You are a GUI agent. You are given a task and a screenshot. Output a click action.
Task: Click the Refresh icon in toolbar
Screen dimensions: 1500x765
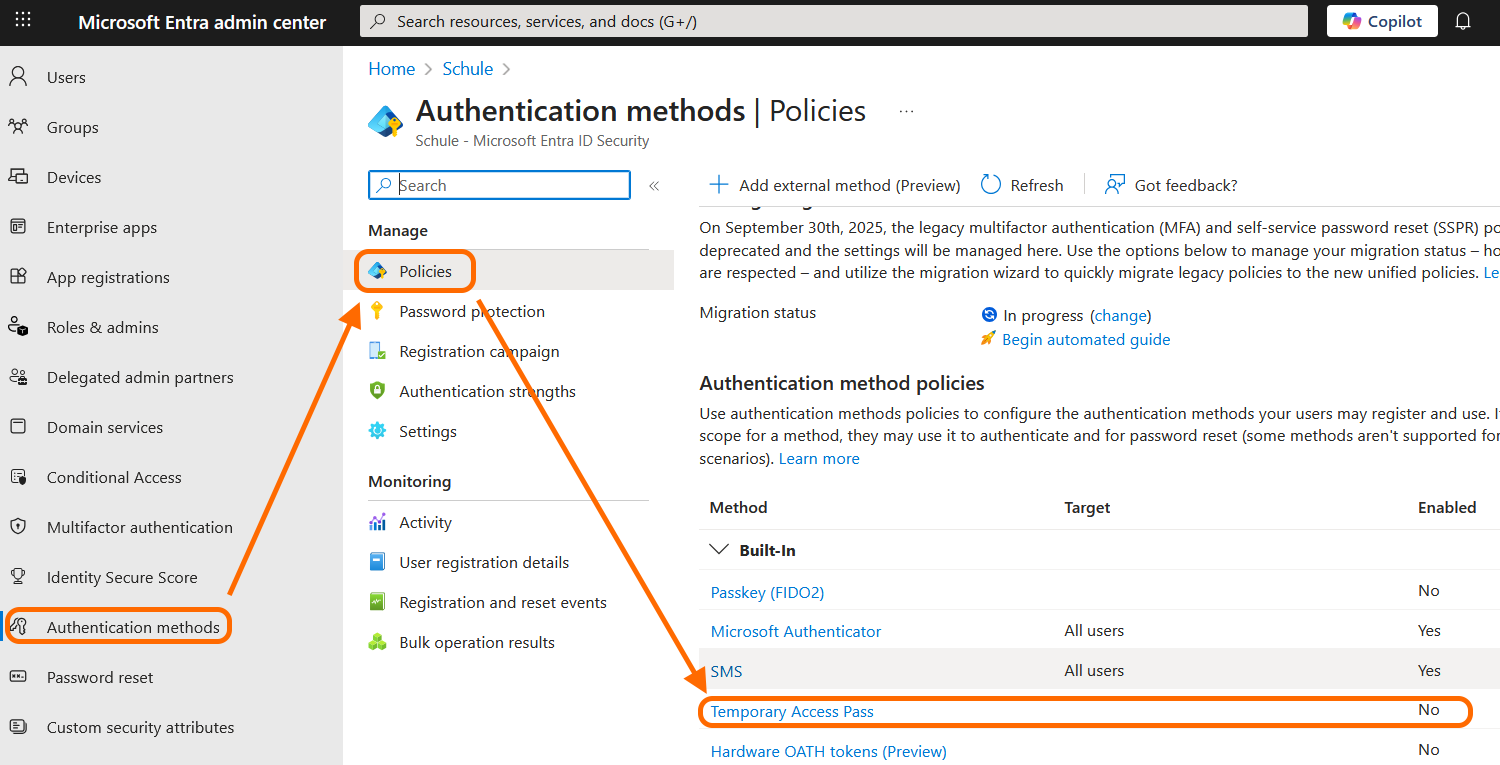(x=991, y=185)
